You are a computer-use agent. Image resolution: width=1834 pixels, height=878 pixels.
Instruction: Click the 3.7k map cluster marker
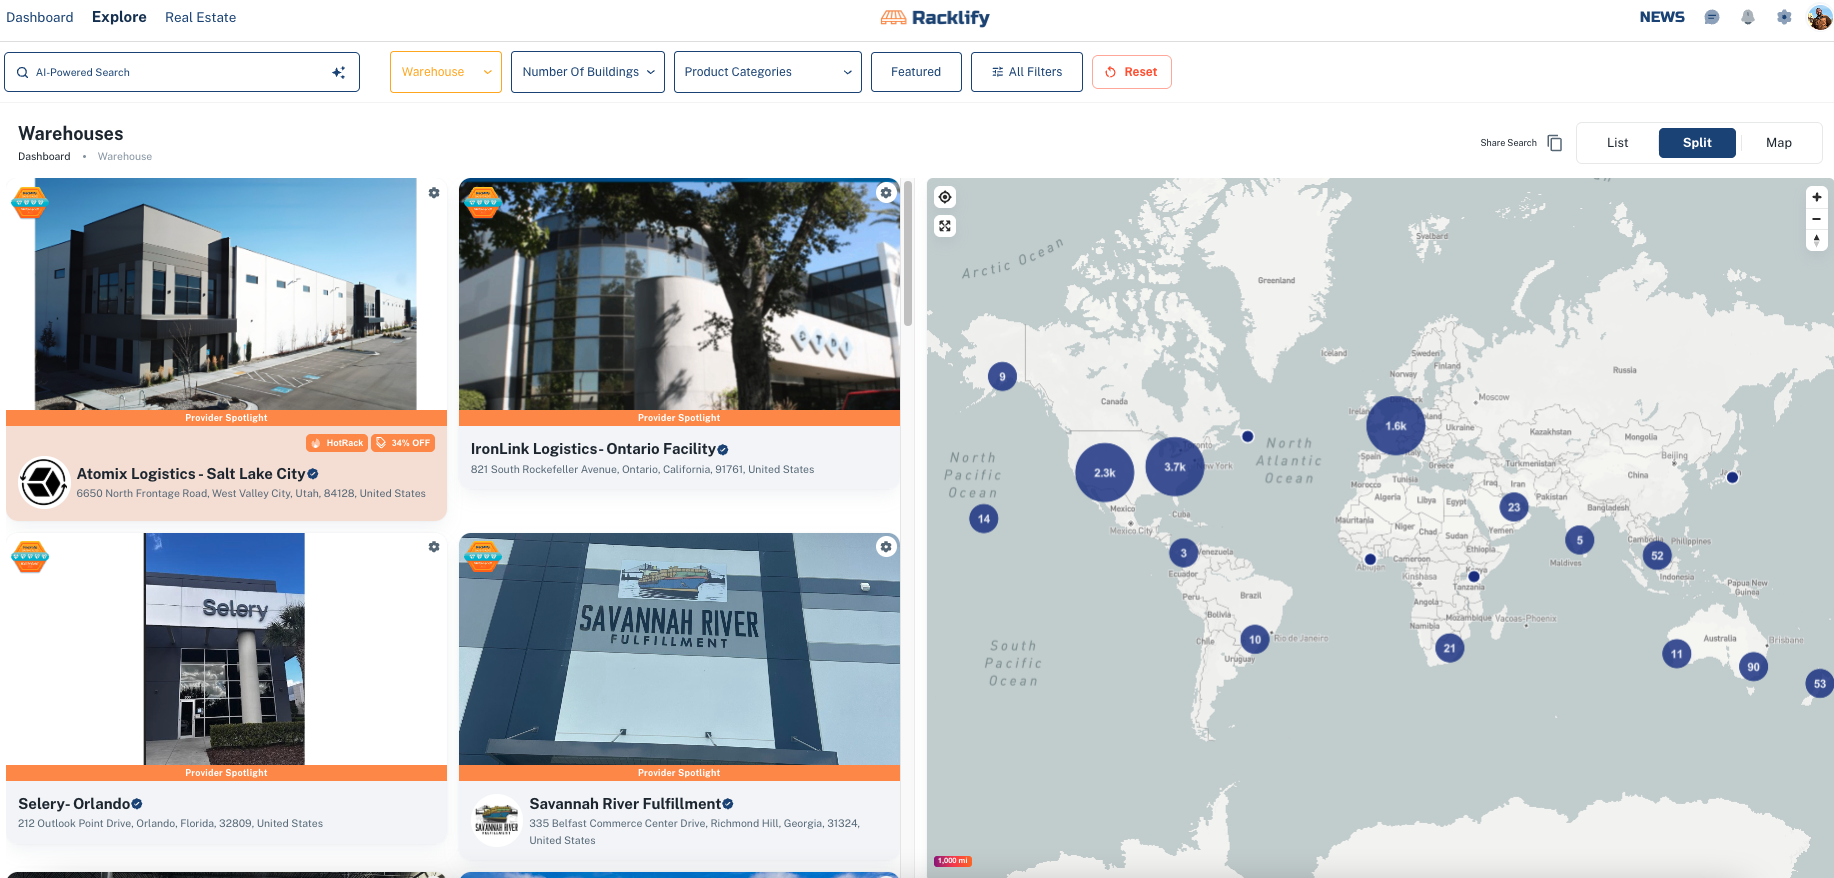click(x=1175, y=466)
